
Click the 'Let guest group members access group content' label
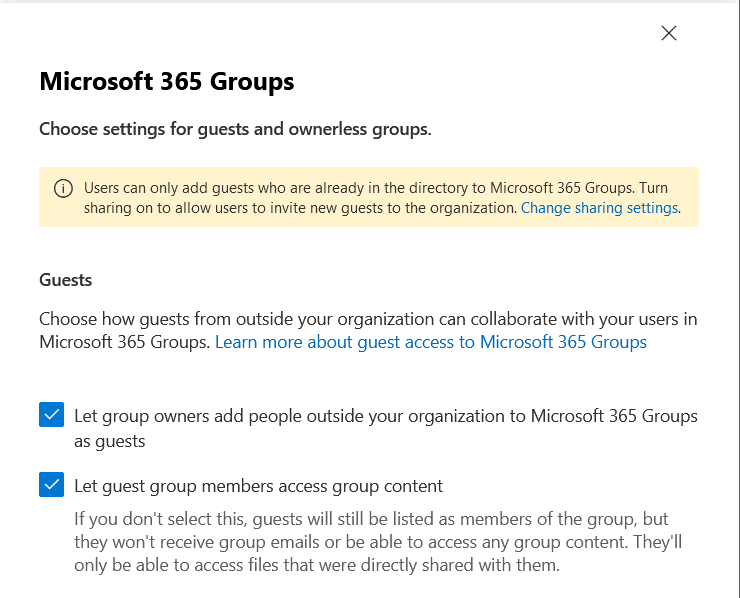tap(258, 486)
